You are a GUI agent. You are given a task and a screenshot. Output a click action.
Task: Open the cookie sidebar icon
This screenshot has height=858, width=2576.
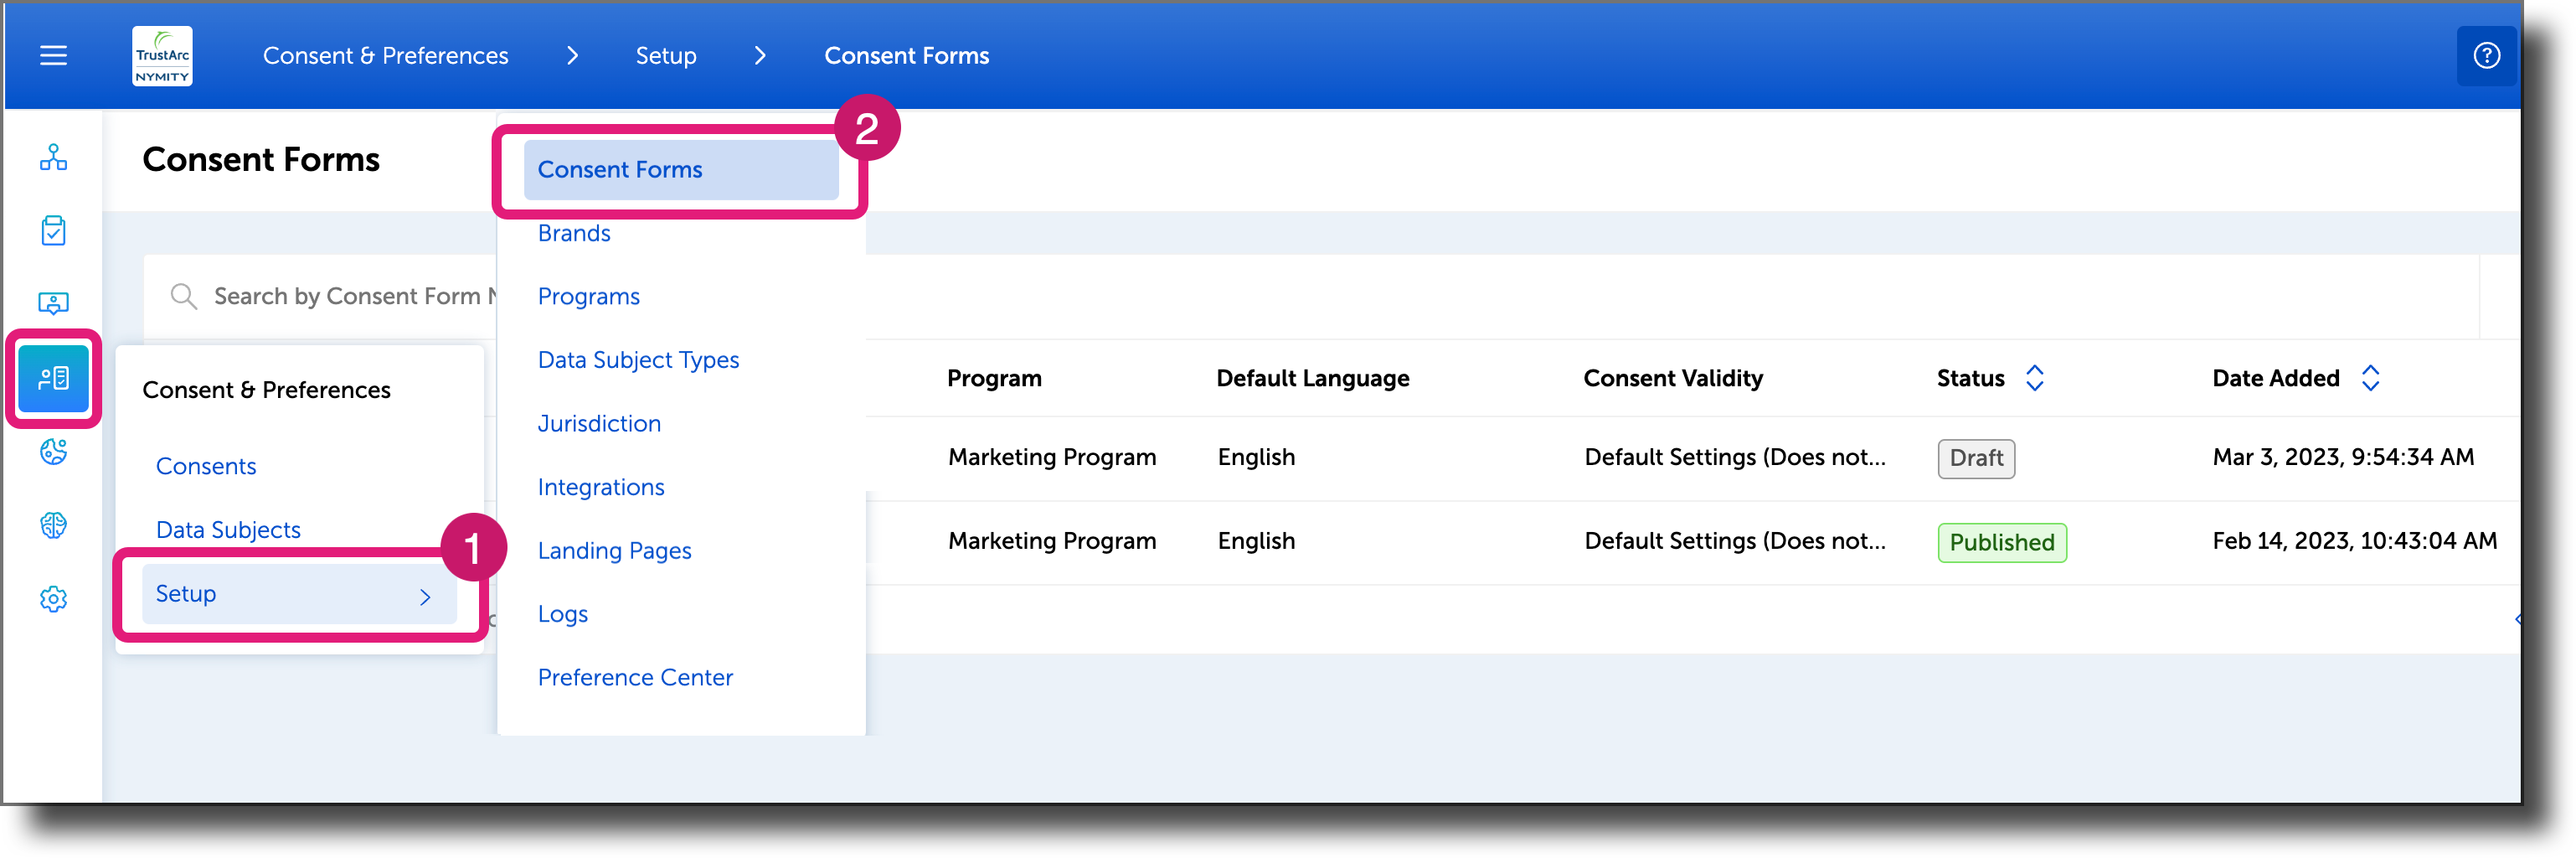53,452
